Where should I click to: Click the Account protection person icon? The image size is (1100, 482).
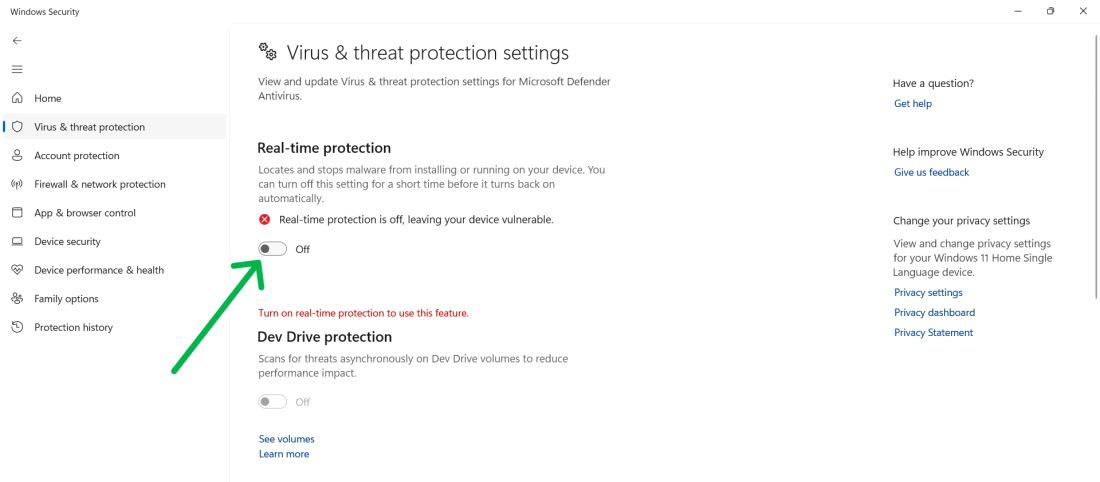16,156
